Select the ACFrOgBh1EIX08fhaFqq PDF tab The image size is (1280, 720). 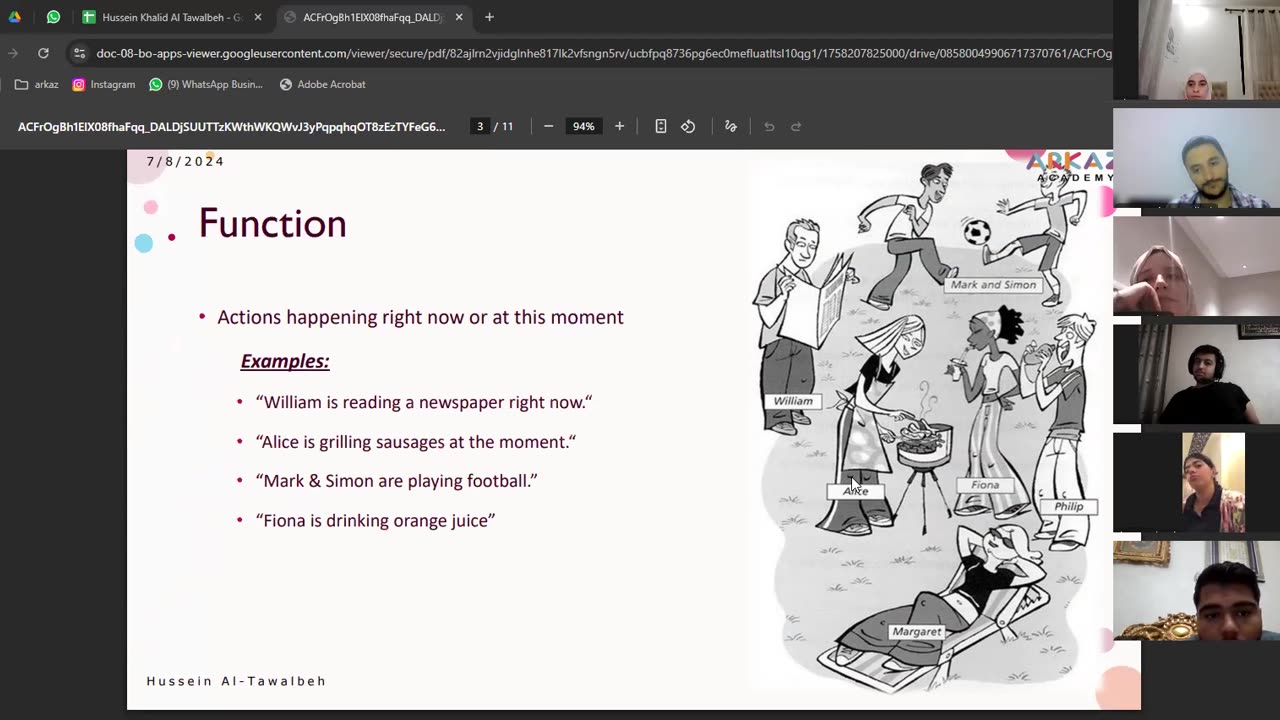(372, 17)
